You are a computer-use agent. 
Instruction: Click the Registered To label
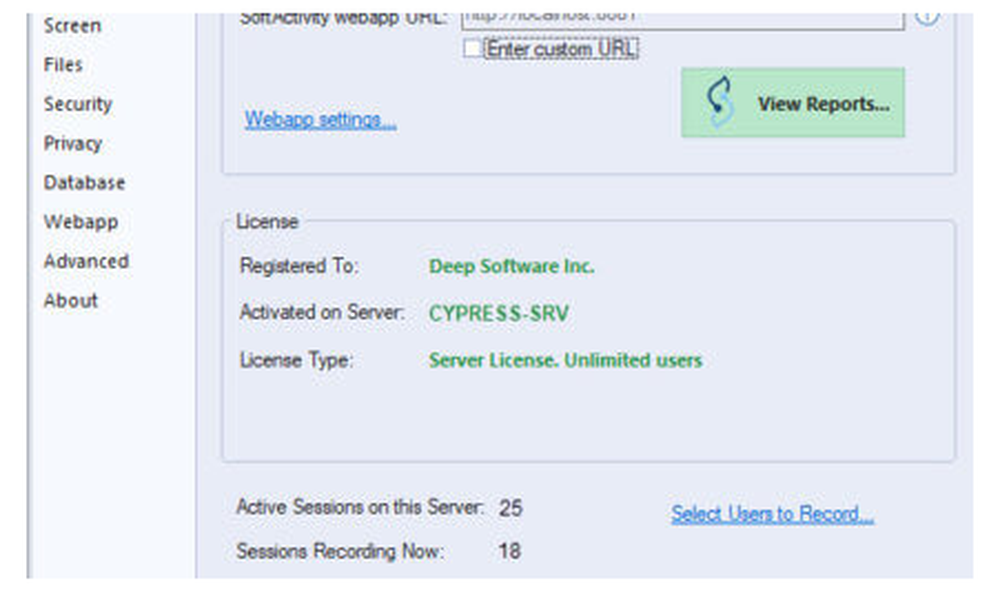(299, 265)
